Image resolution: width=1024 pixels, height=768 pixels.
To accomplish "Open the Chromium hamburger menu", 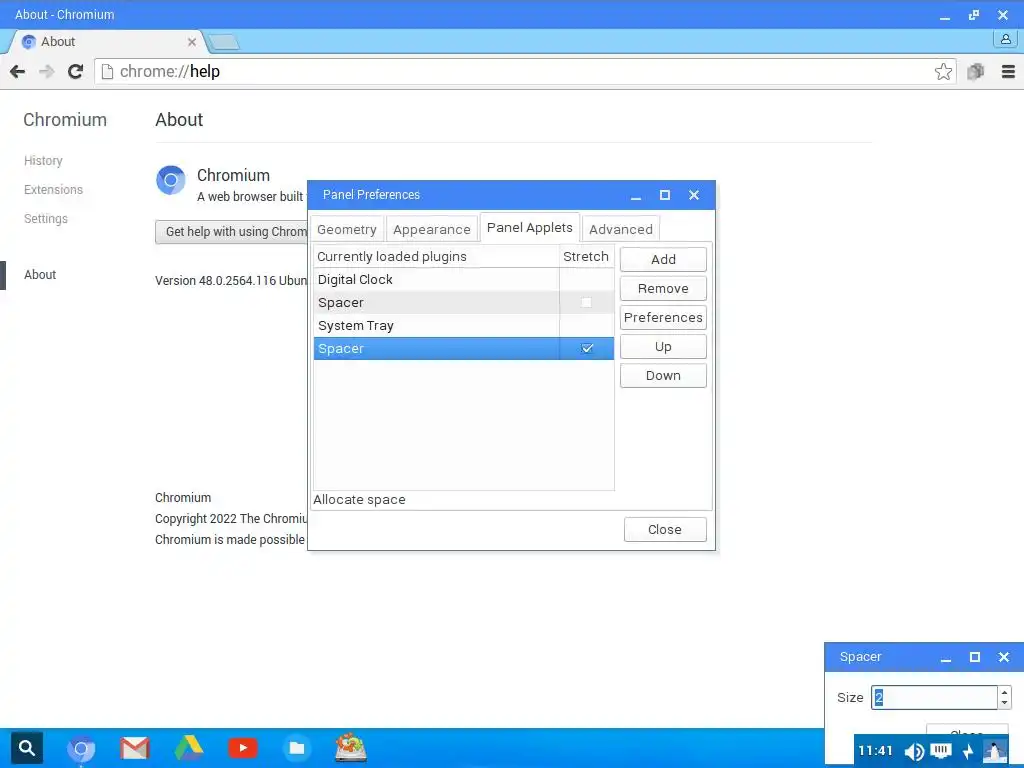I will 1008,71.
